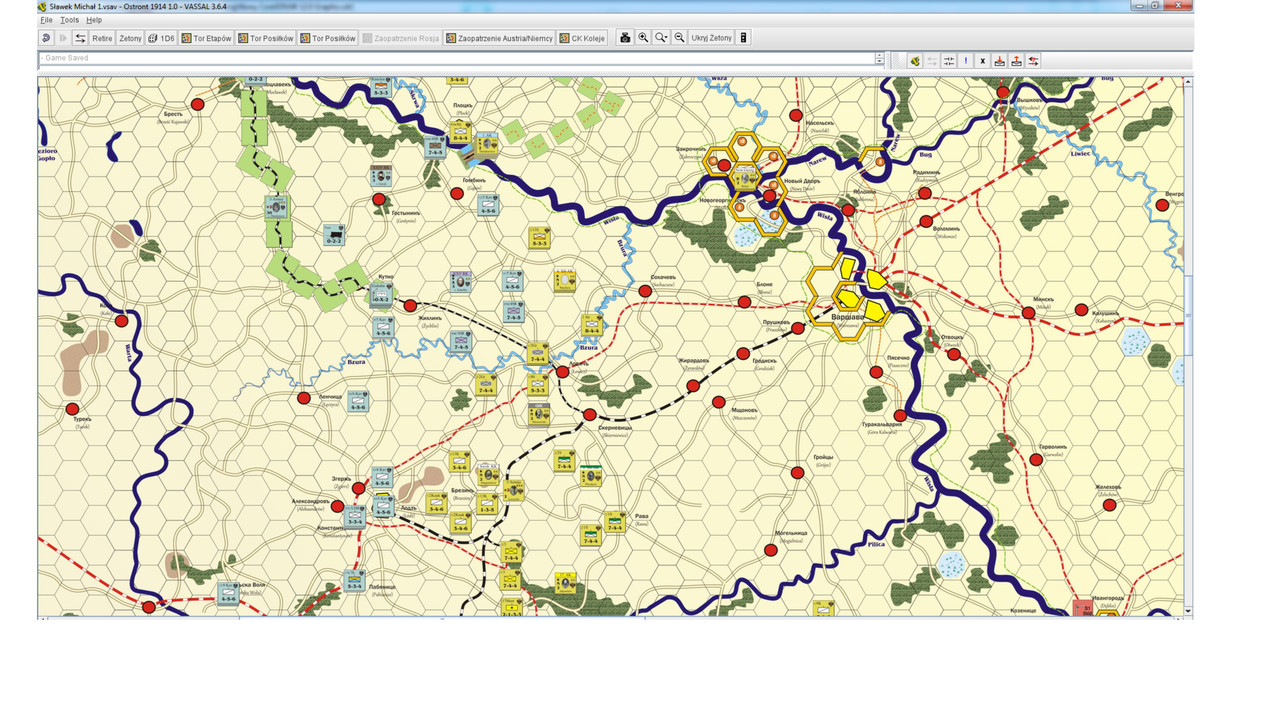Screen dimensions: 1280x711
Task: Click the undo last move icon
Action: click(46, 38)
